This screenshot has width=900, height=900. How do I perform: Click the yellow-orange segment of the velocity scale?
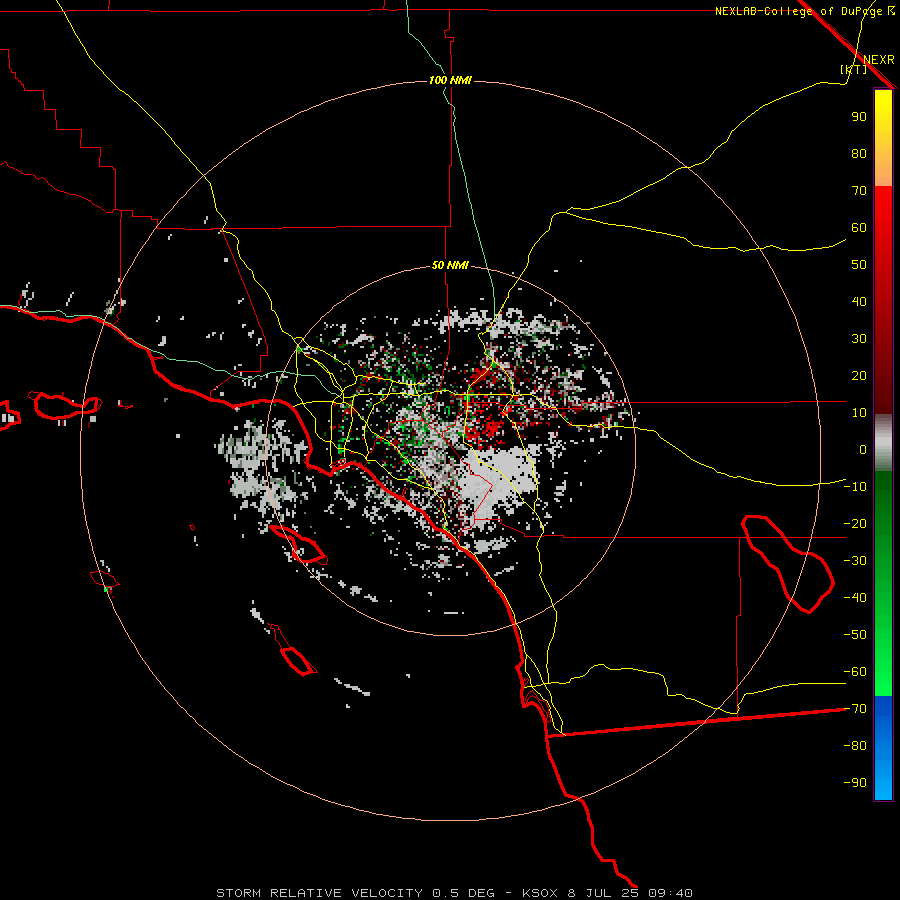(x=883, y=138)
